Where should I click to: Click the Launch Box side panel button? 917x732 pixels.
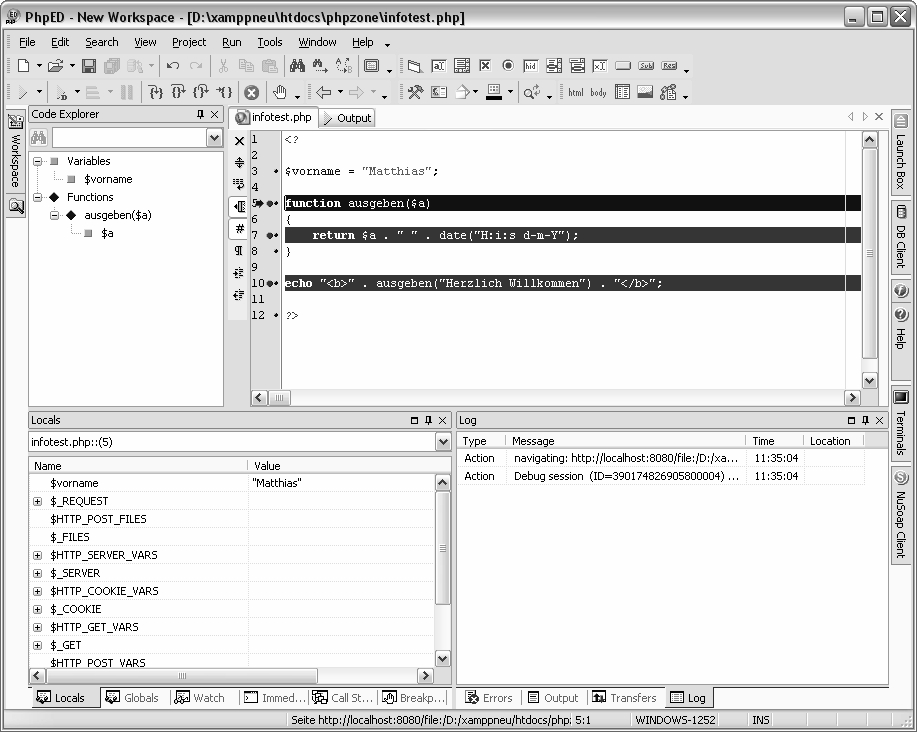[900, 150]
